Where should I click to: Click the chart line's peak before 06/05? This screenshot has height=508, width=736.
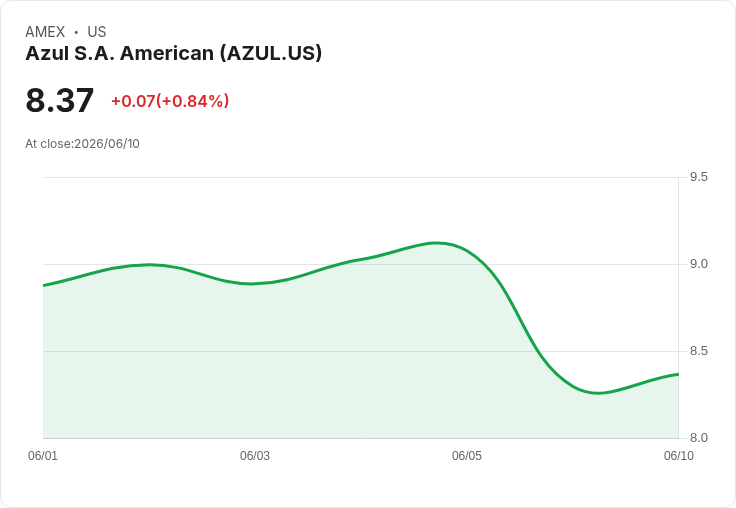click(x=436, y=243)
